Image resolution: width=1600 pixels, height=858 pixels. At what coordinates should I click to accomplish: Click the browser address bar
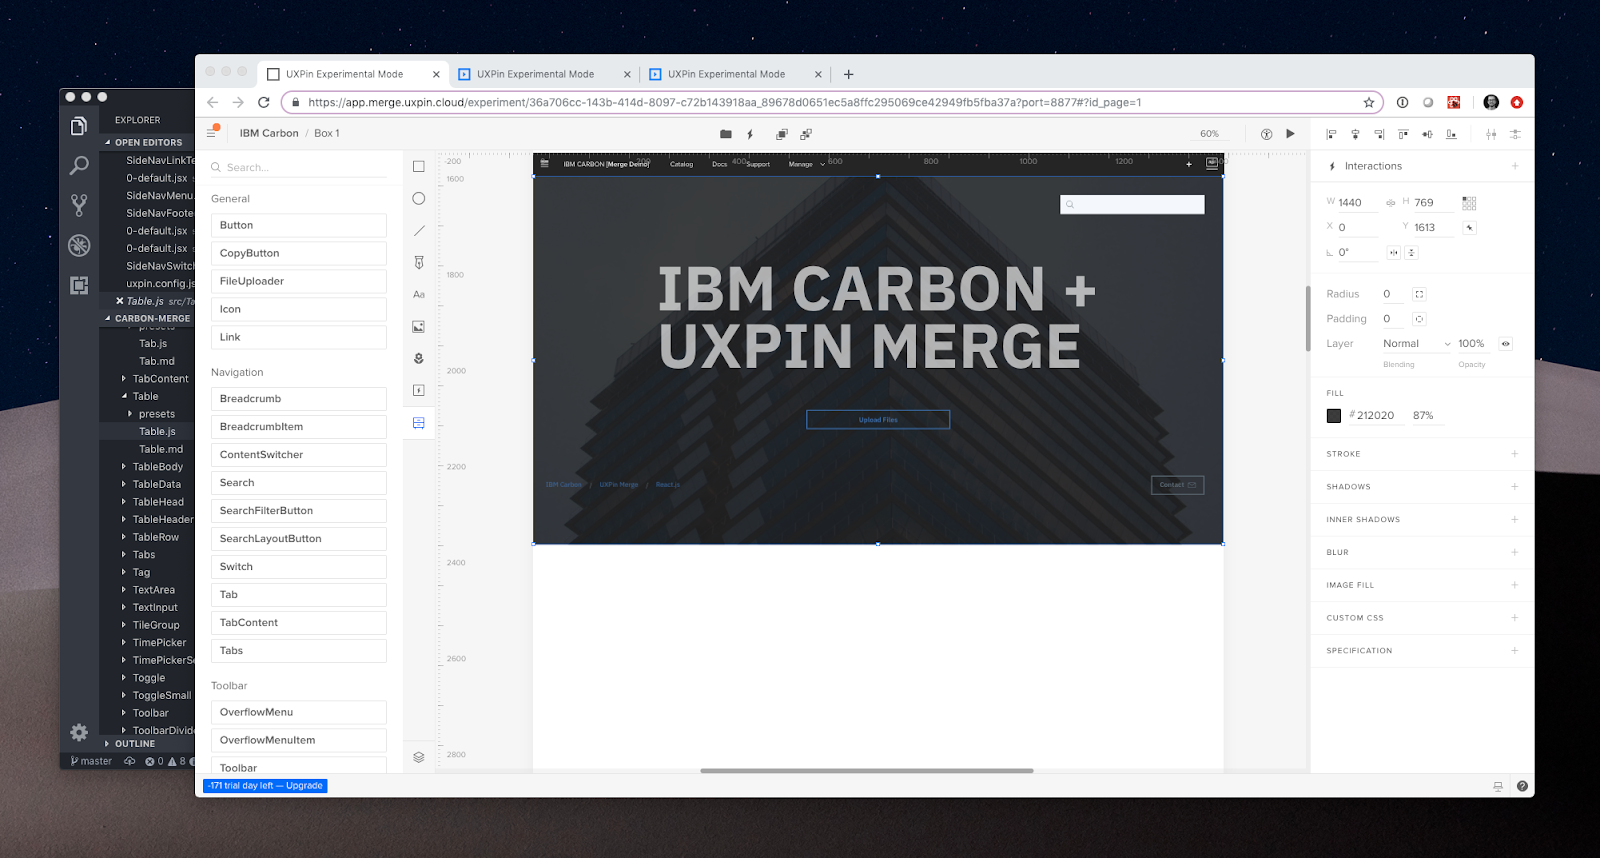click(830, 102)
